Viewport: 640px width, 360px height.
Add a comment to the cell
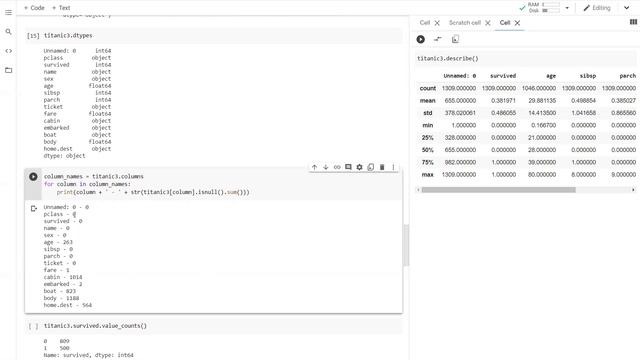click(348, 167)
